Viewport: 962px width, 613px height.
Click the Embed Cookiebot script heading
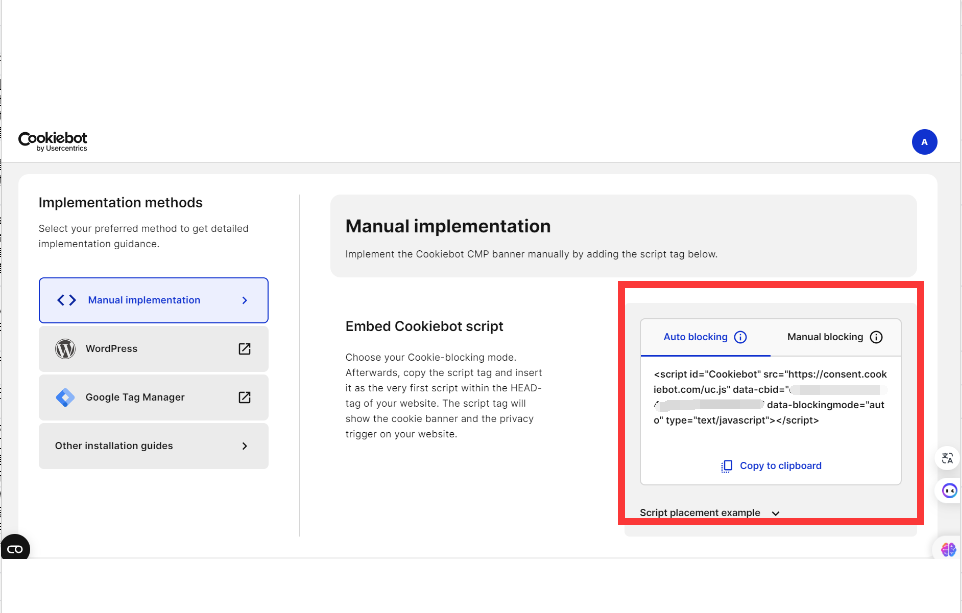[x=424, y=326]
